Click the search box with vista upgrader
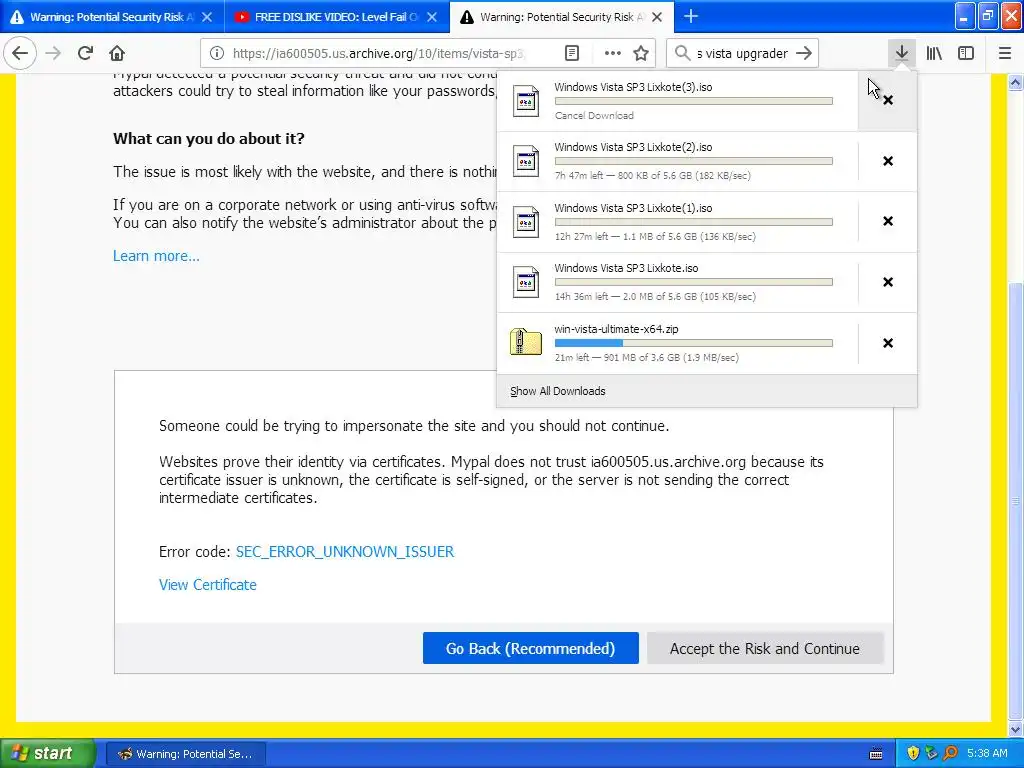The height and width of the screenshot is (768, 1024). point(742,53)
